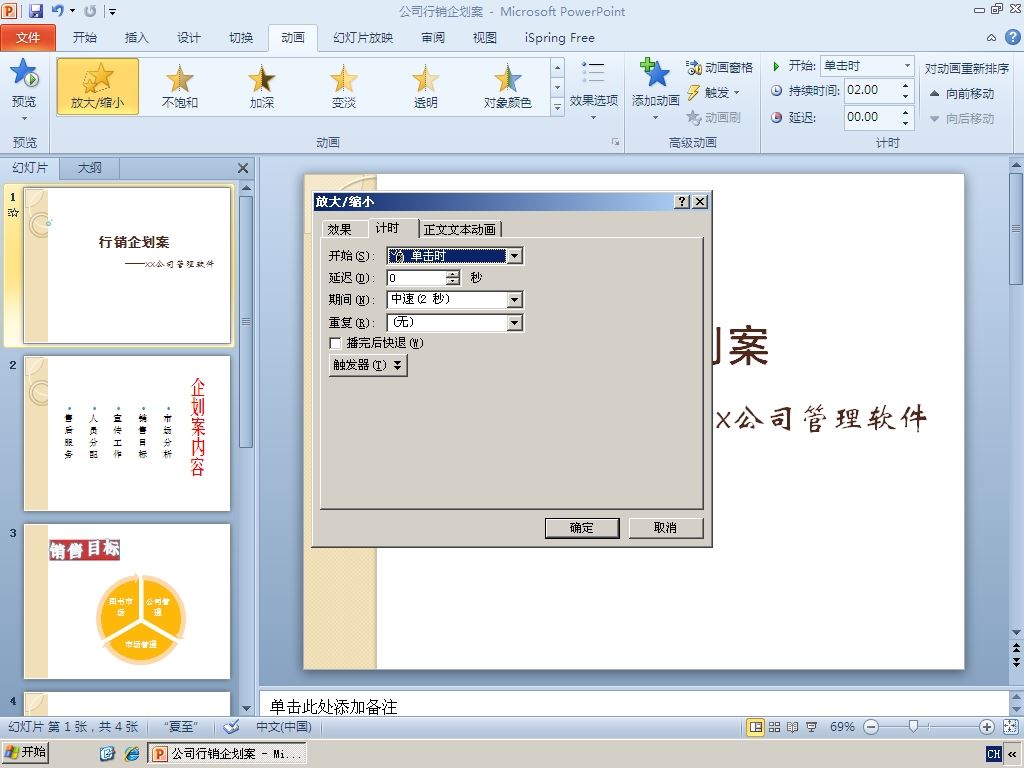
Task: Select the Desaturate (不饱和) animation effect
Action: [180, 86]
